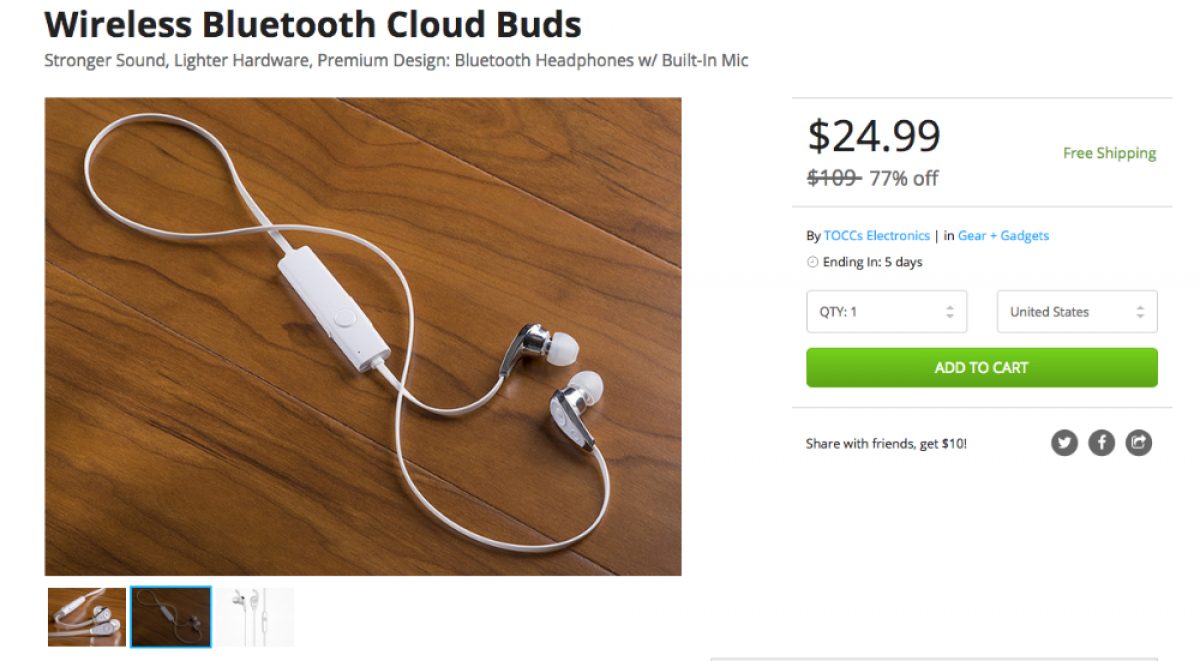Screen dimensions: 1200x661
Task: Click the Stronger Sound product subtitle
Action: click(396, 60)
